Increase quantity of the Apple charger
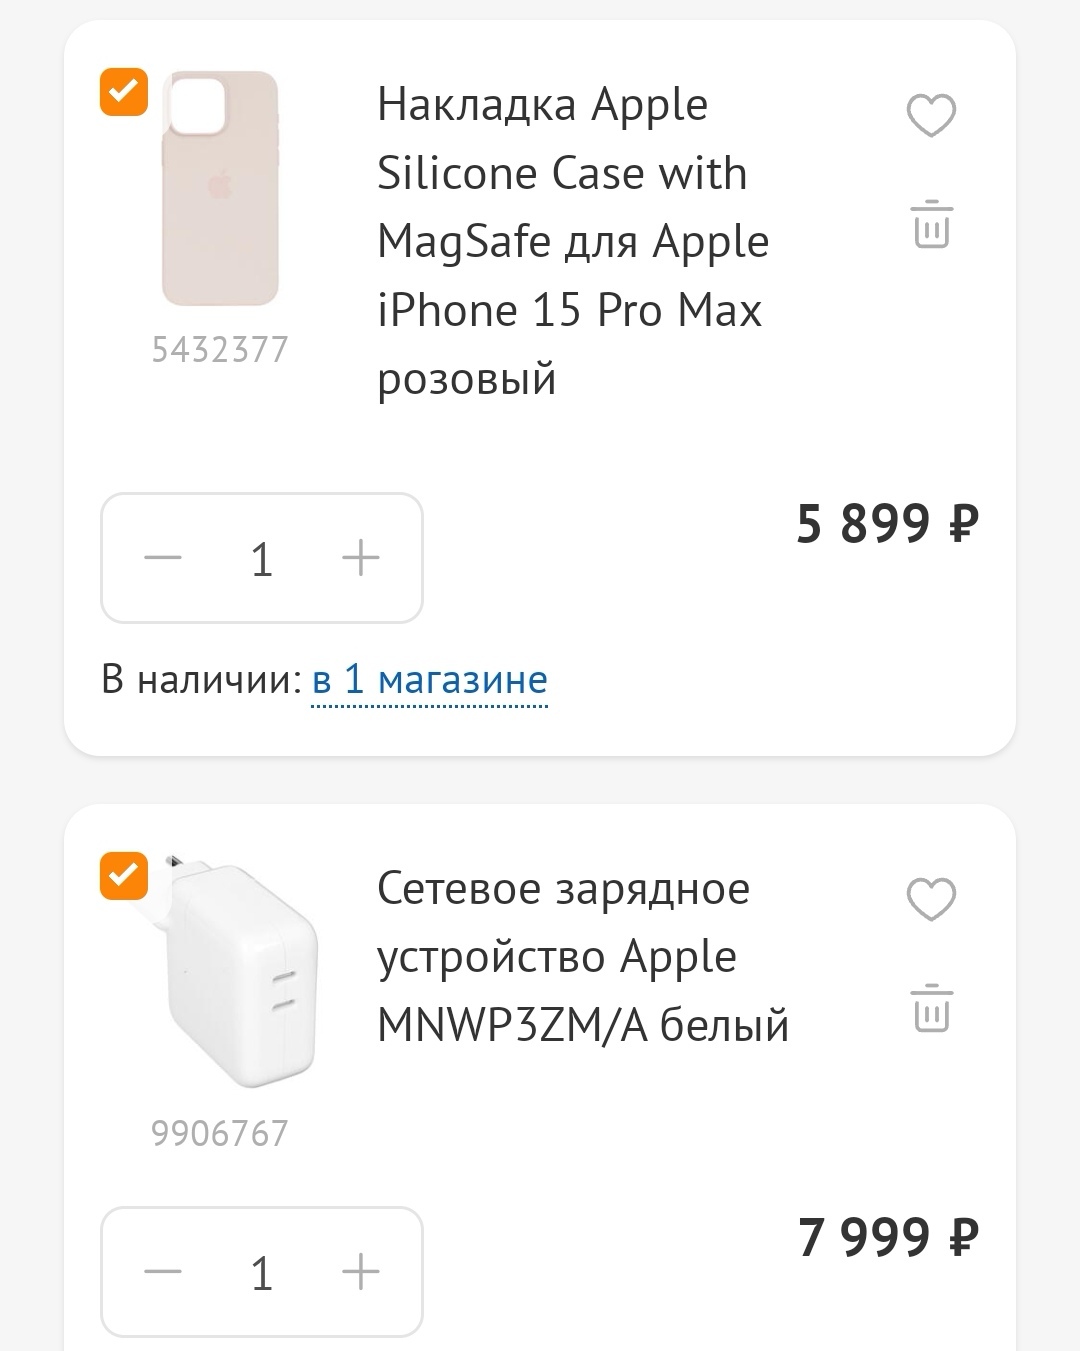The height and width of the screenshot is (1351, 1080). (x=361, y=1272)
